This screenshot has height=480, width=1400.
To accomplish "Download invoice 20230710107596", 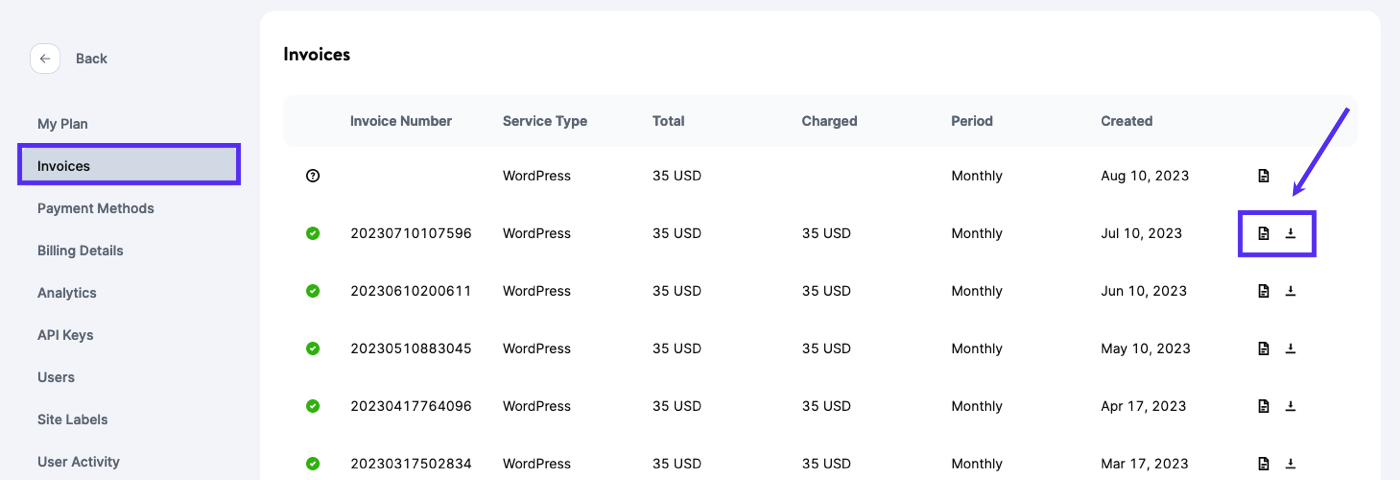I will point(1290,234).
